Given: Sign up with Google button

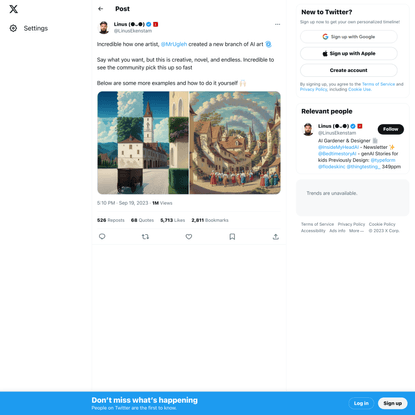Looking at the screenshot, I should [349, 37].
